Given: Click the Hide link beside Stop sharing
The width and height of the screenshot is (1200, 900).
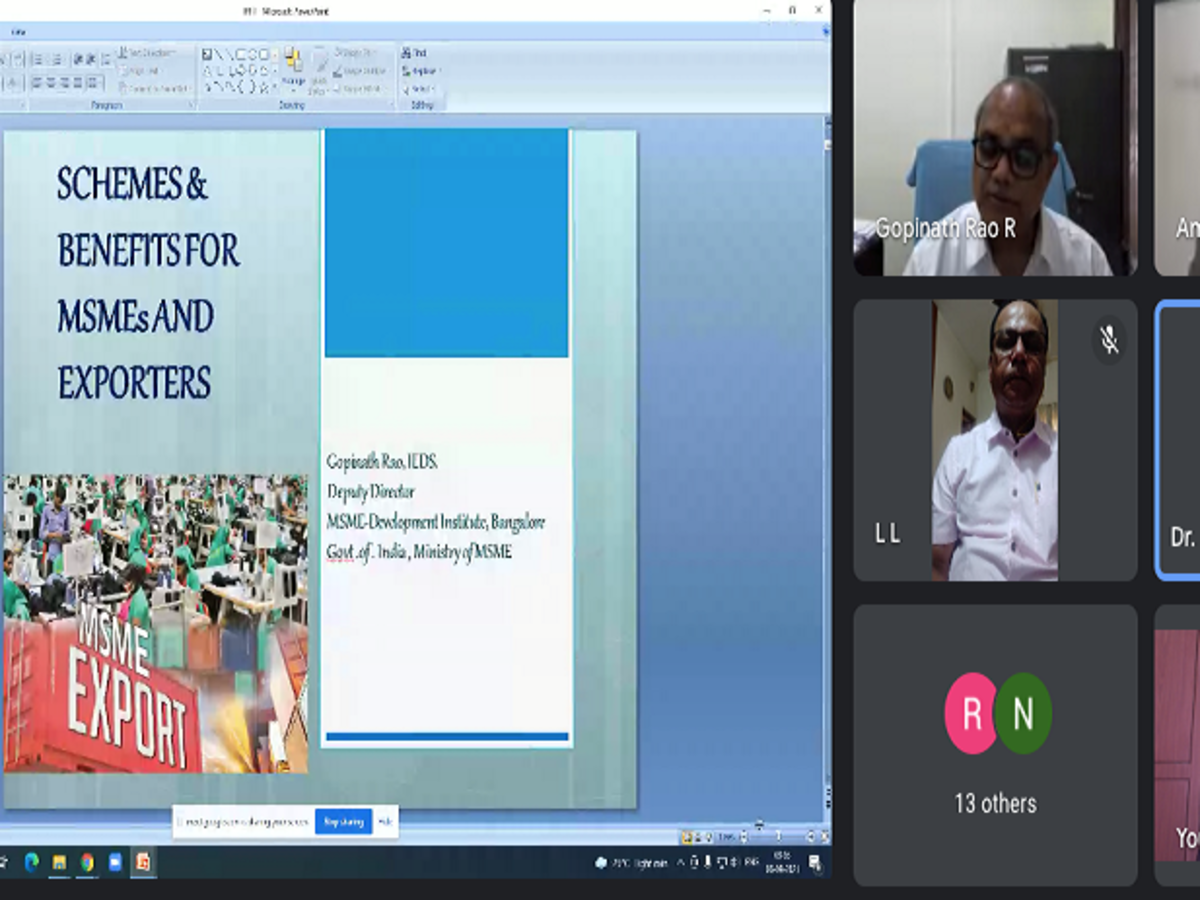Looking at the screenshot, I should click(385, 822).
